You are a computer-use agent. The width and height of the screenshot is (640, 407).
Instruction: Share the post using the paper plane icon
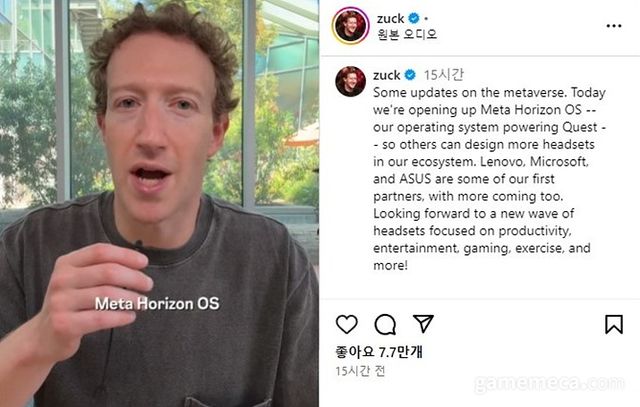pos(423,323)
